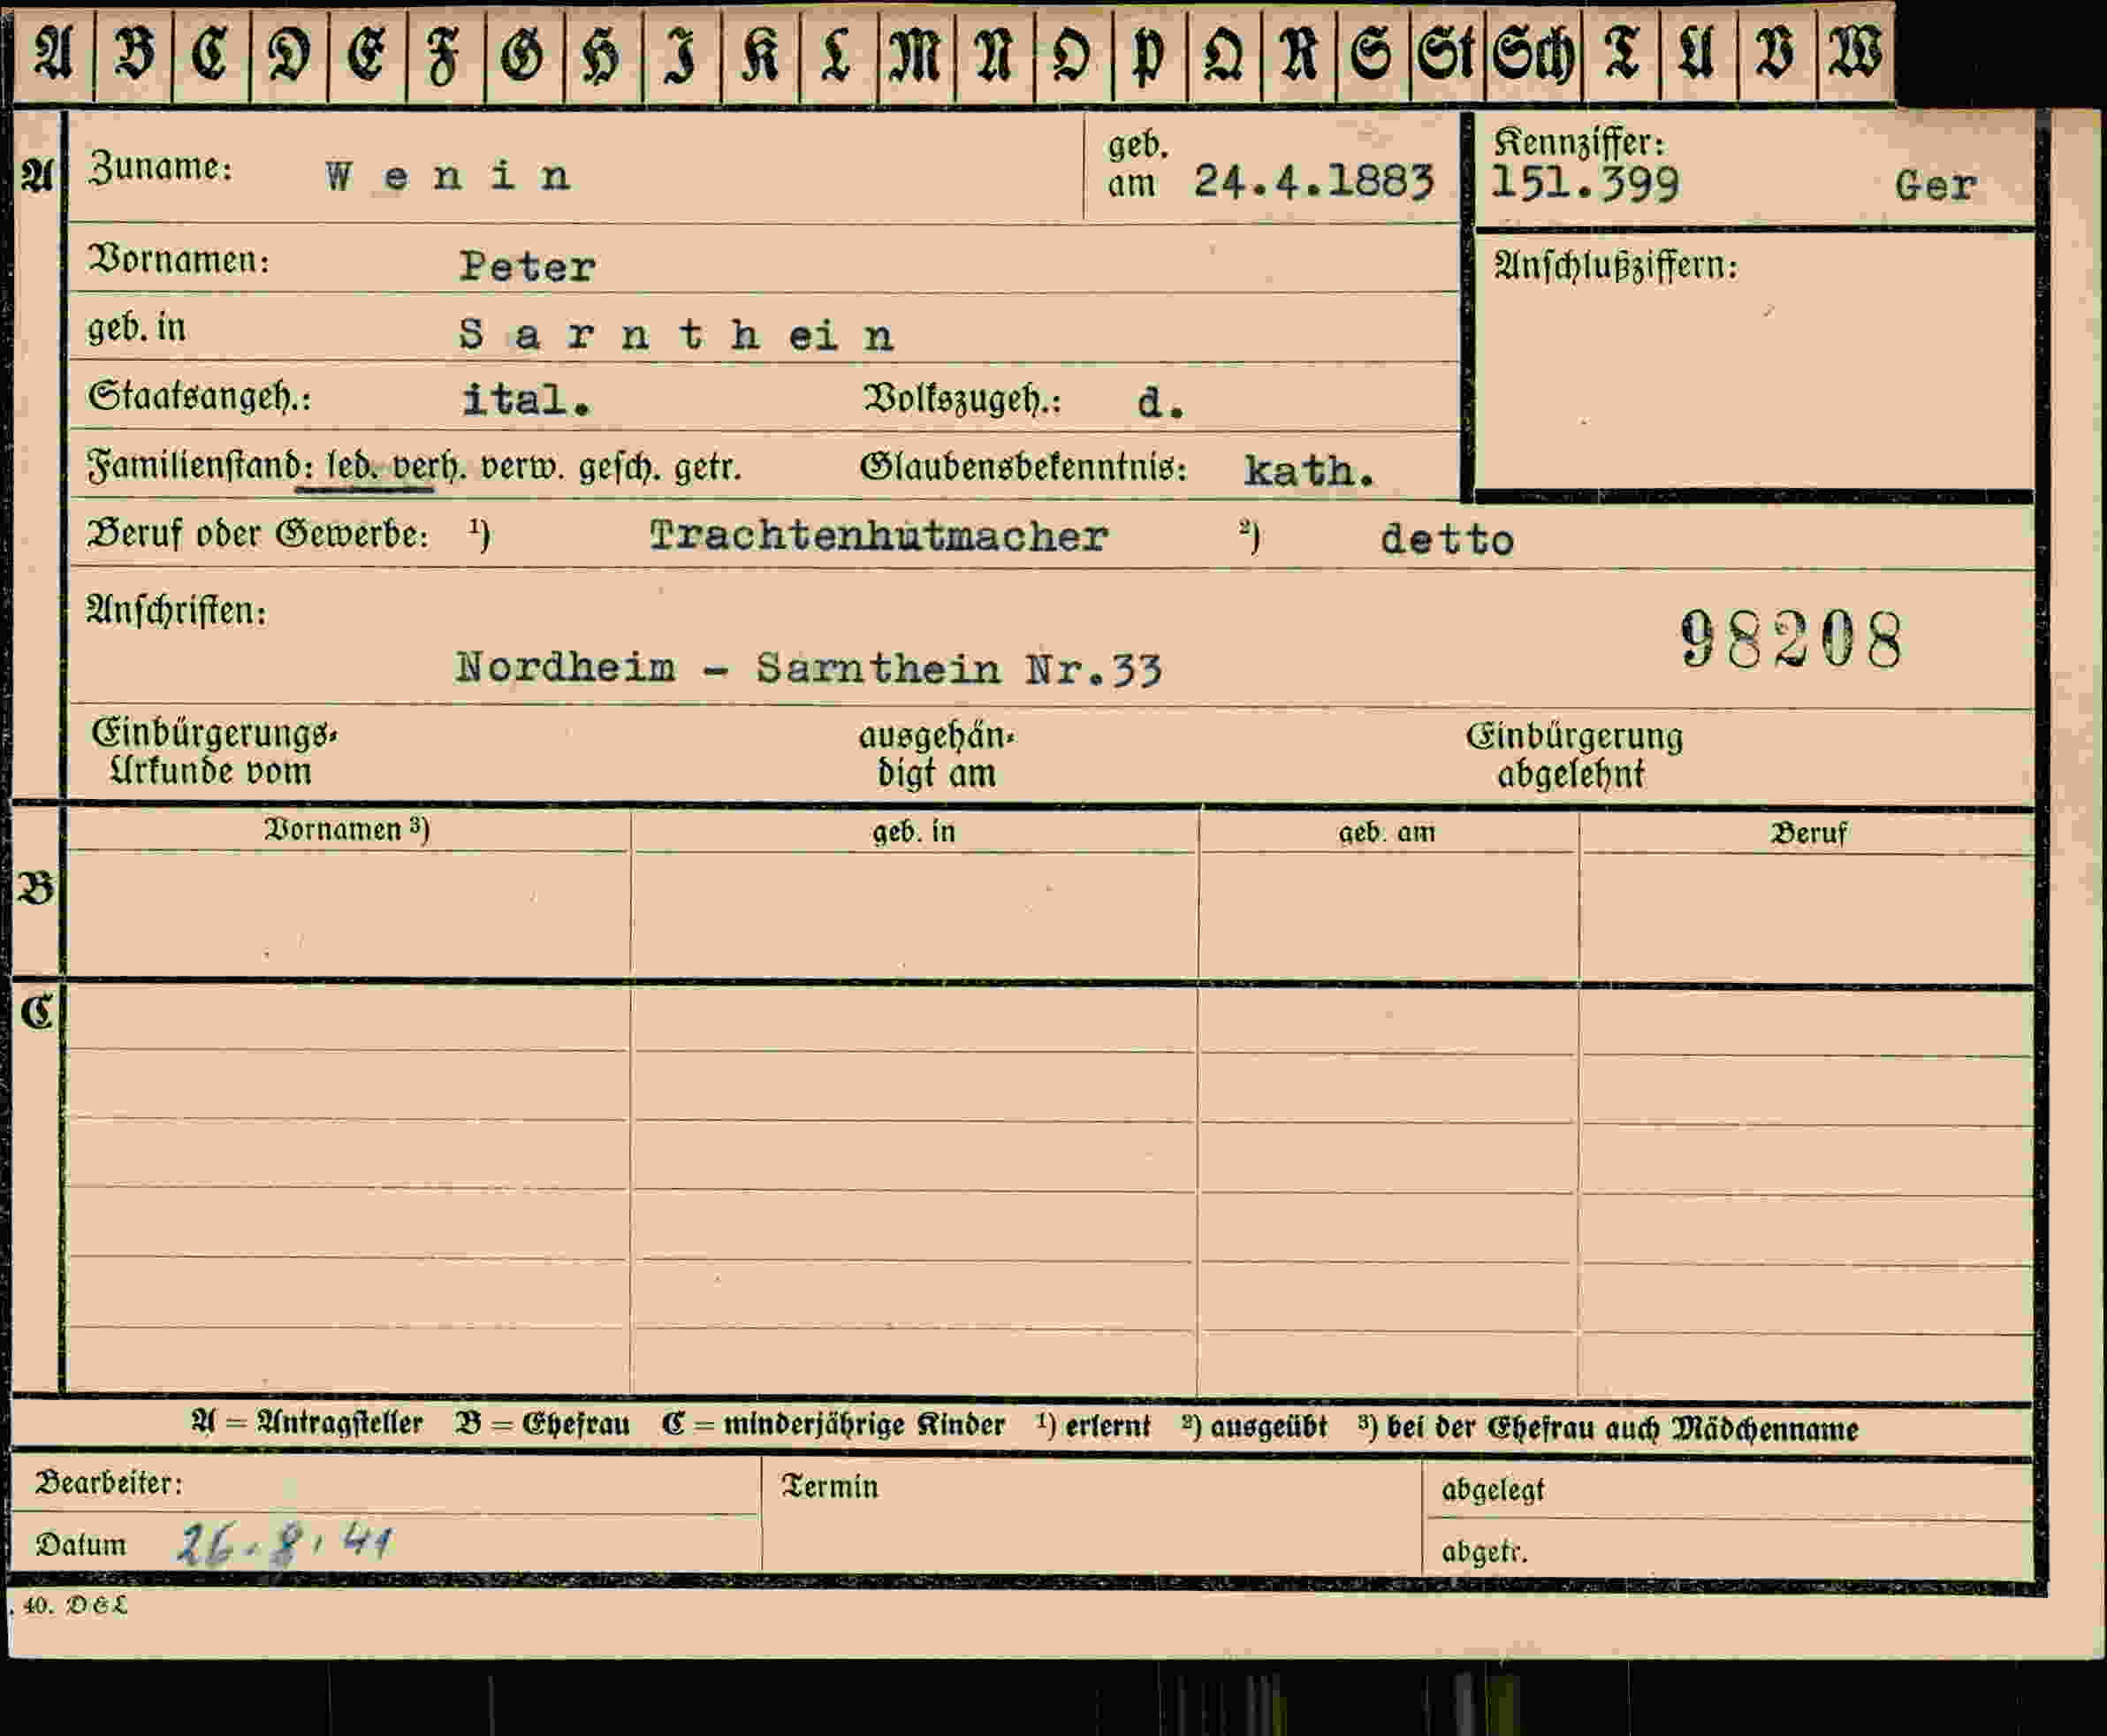
Task: Click the 'Termin' label
Action: [829, 1487]
